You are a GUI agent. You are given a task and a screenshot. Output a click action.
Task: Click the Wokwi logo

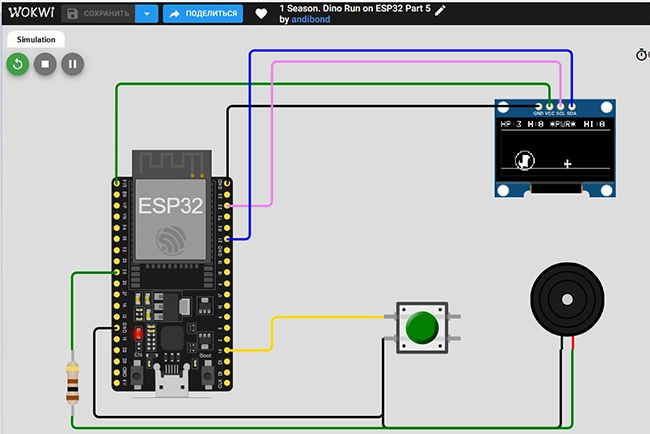[32, 12]
